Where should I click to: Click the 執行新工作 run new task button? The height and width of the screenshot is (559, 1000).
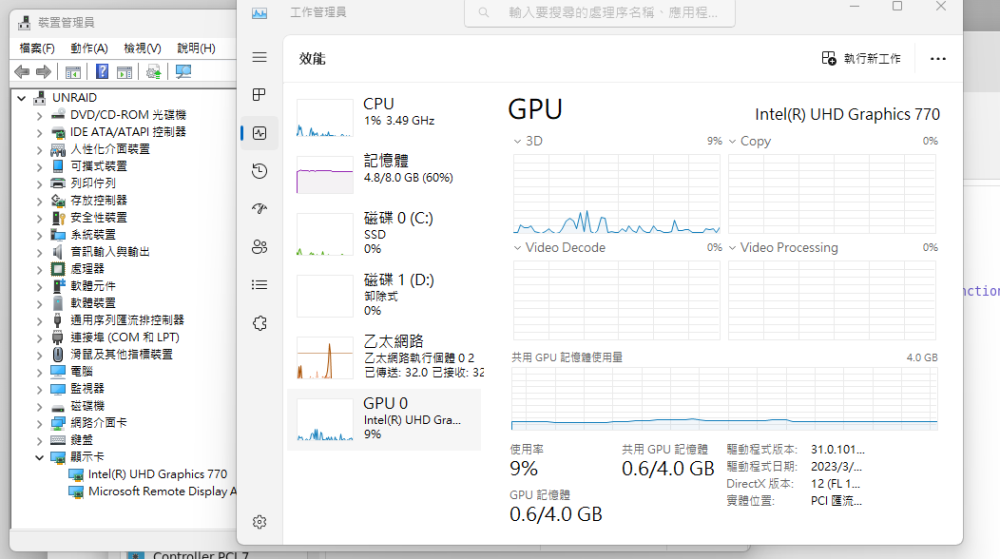pos(861,59)
